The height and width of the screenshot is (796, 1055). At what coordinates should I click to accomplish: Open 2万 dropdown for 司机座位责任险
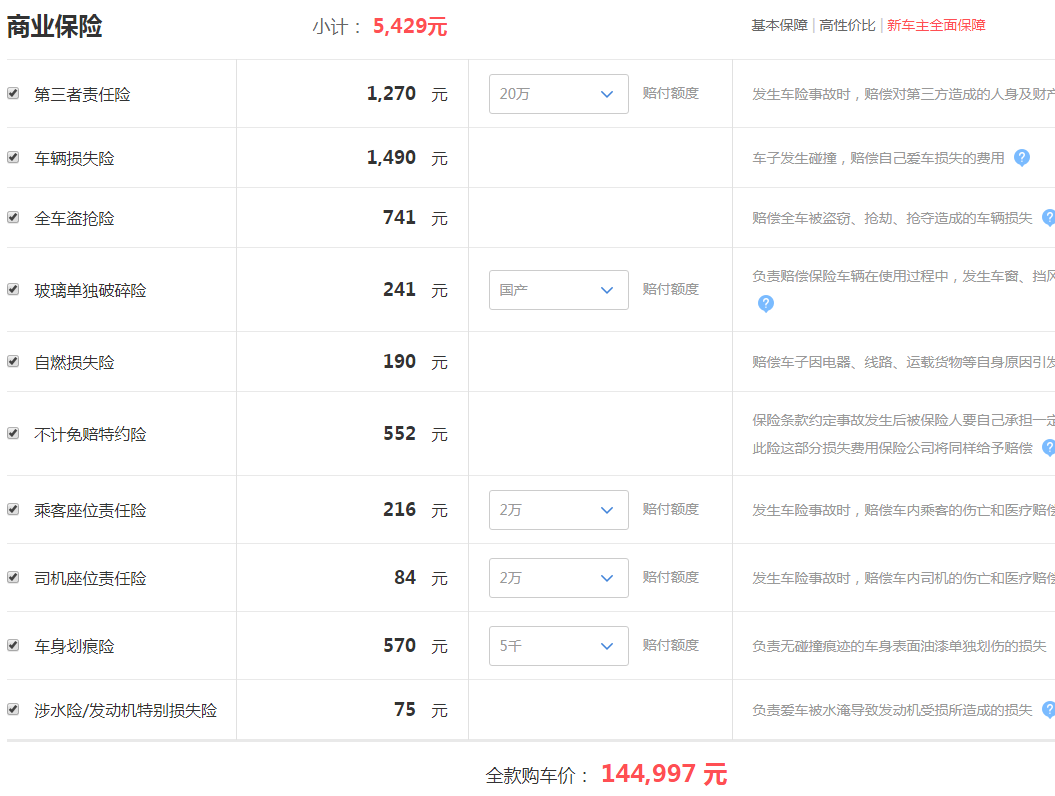coord(558,578)
